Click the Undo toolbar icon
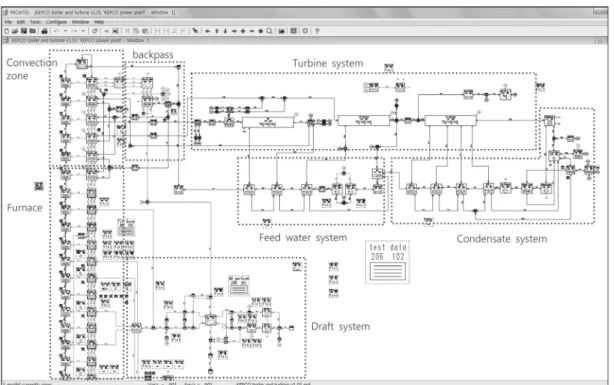 (x=57, y=31)
